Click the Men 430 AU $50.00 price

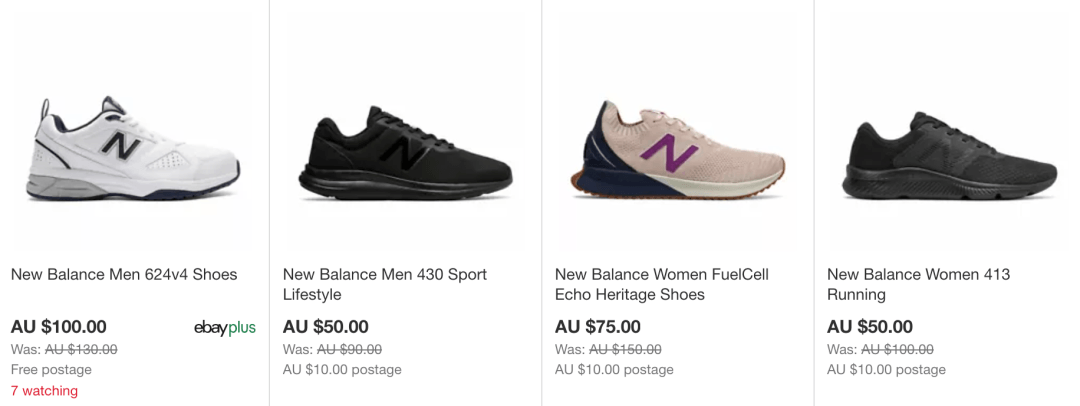pos(326,327)
